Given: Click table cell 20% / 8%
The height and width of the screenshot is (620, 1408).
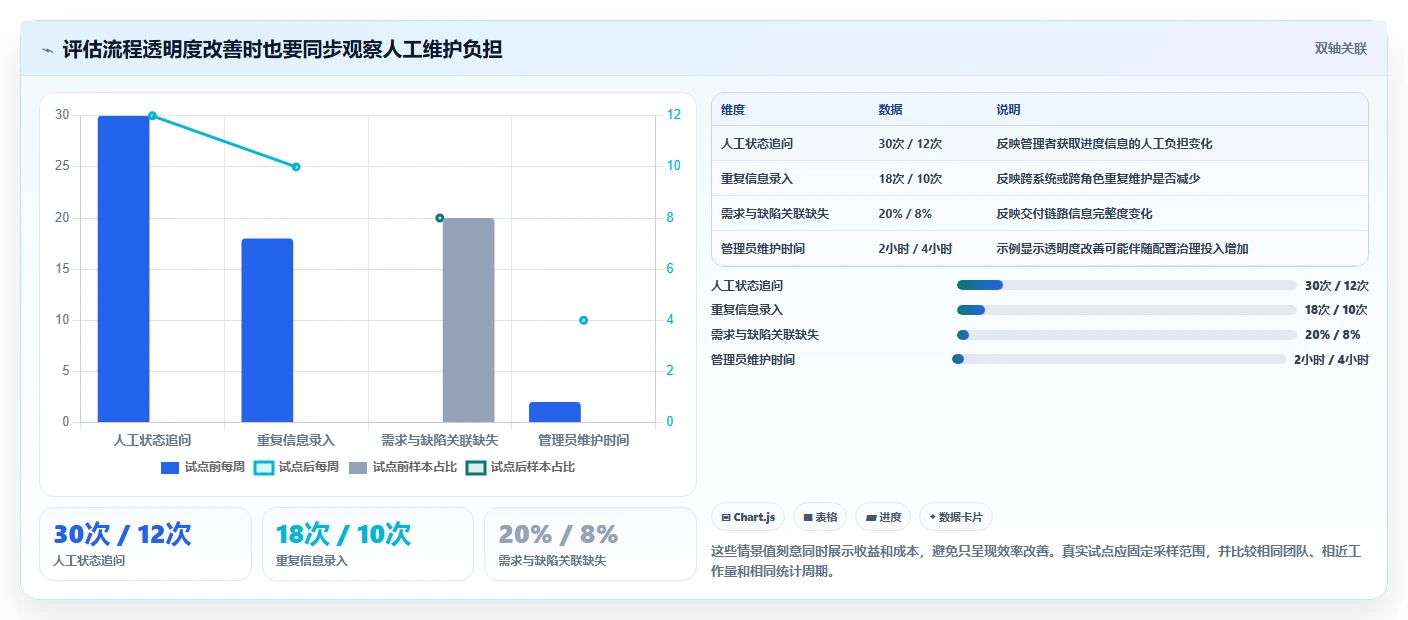Looking at the screenshot, I should (x=905, y=214).
